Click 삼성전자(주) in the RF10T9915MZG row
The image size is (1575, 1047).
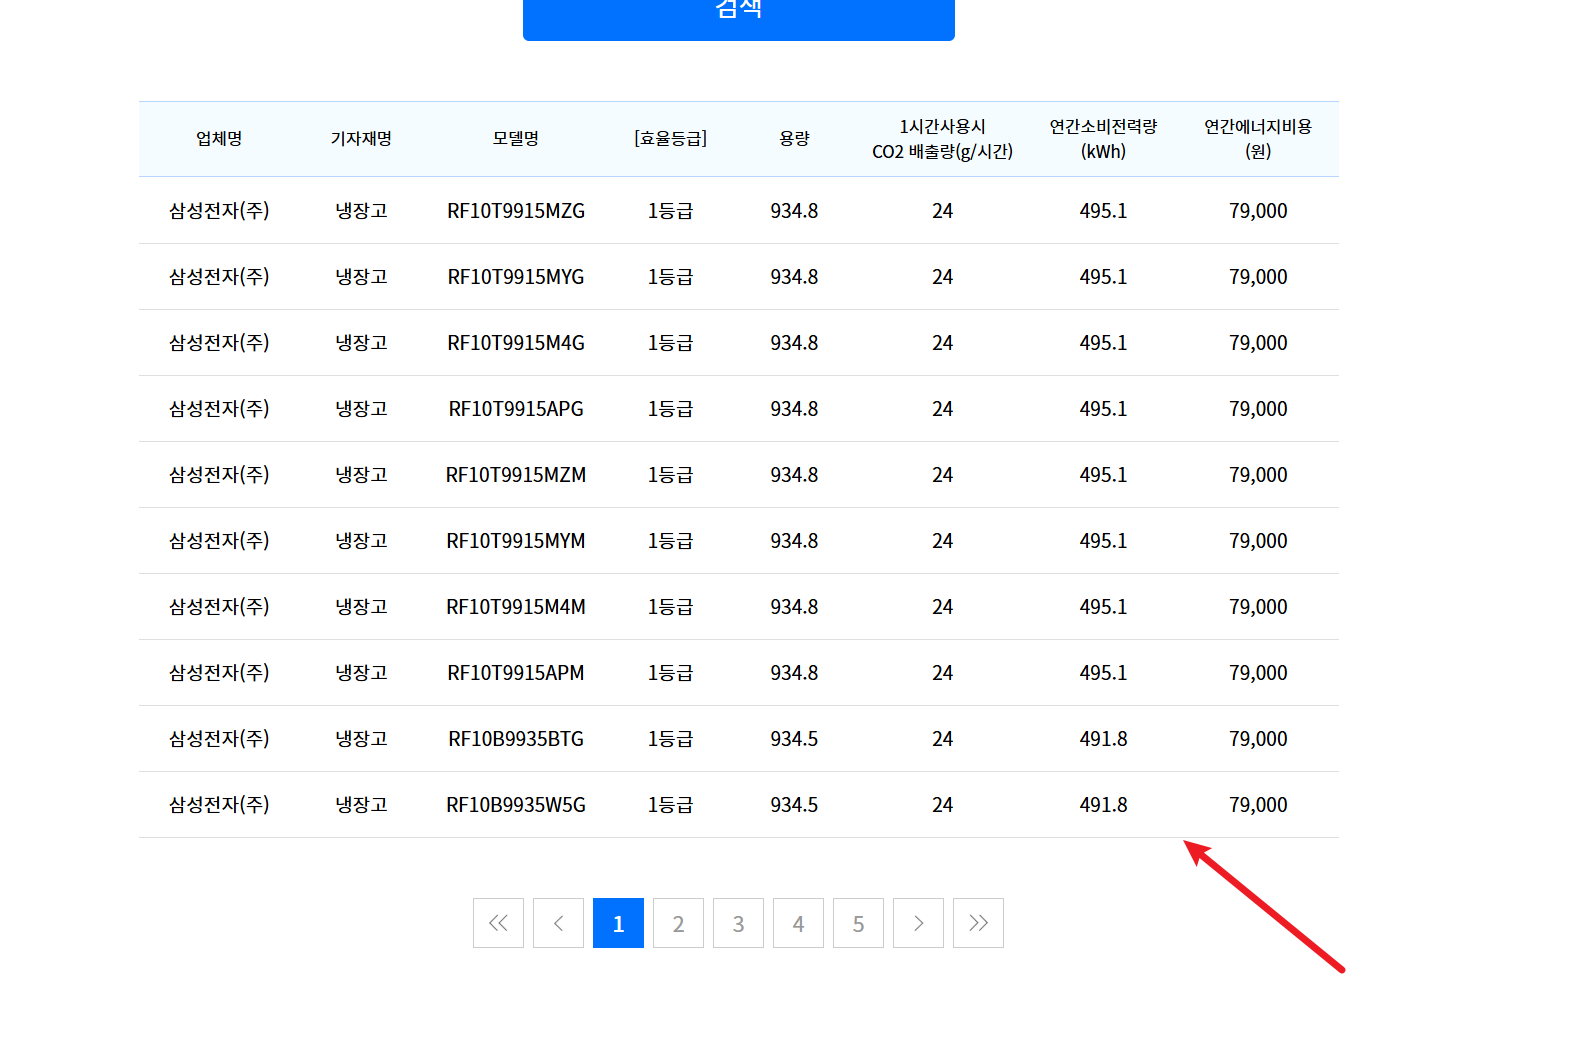click(x=219, y=211)
